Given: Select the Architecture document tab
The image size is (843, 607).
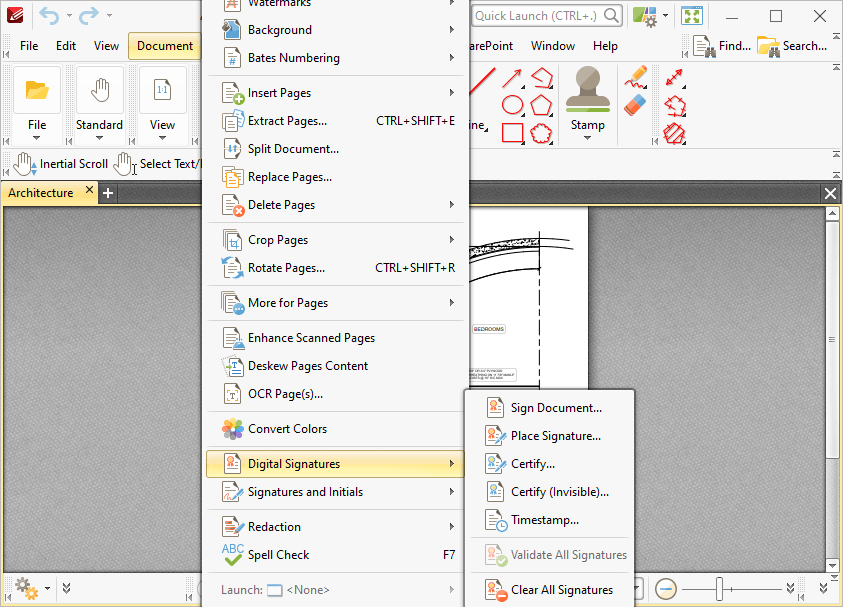Looking at the screenshot, I should click(x=40, y=192).
